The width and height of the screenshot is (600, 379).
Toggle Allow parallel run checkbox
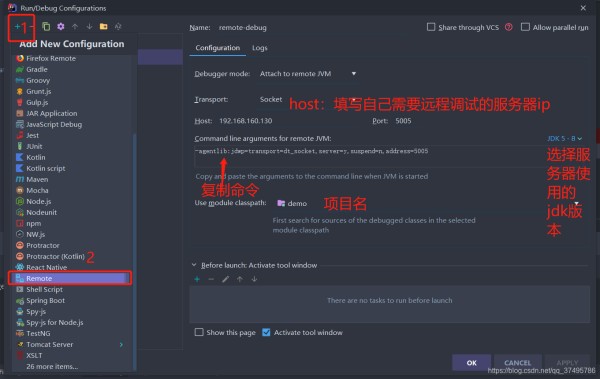pos(525,27)
